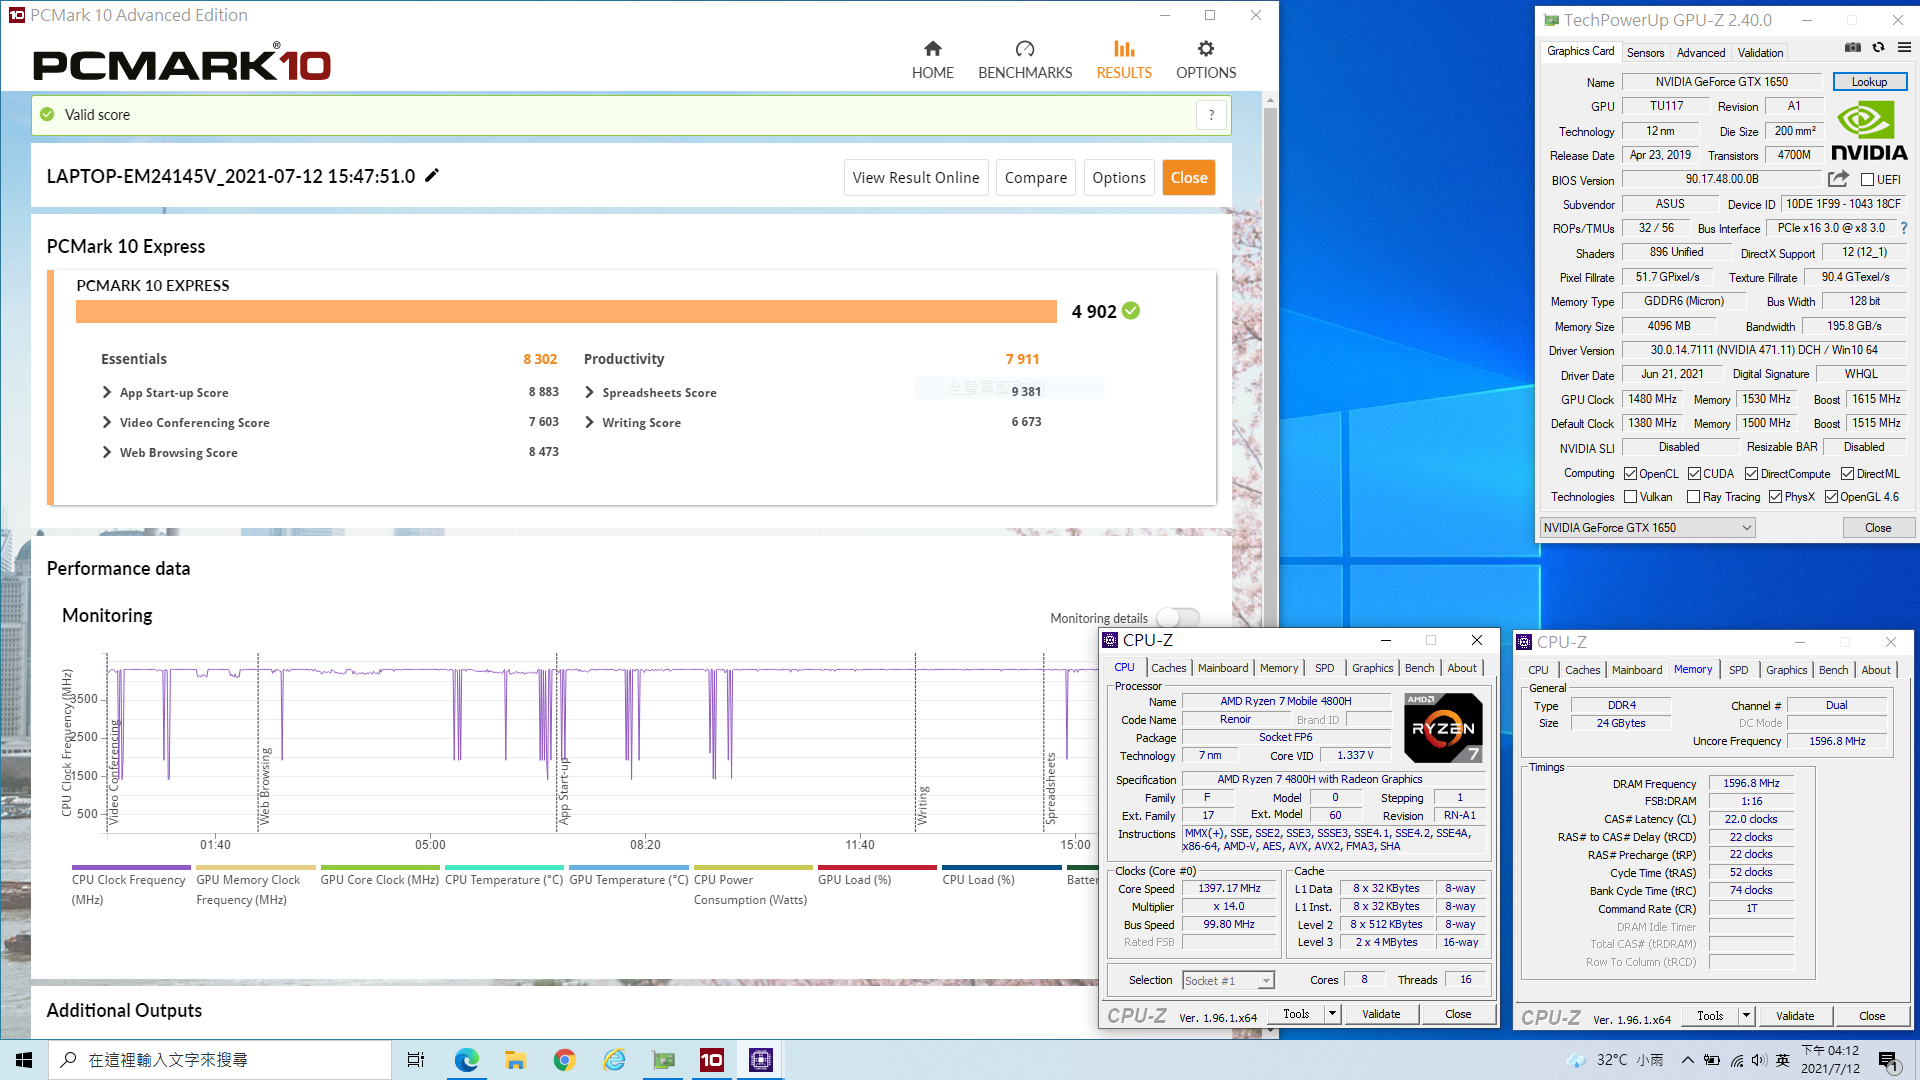Screen dimensions: 1920x1080
Task: Toggle UEFI checkbox in GPU-Z
Action: pos(1867,180)
